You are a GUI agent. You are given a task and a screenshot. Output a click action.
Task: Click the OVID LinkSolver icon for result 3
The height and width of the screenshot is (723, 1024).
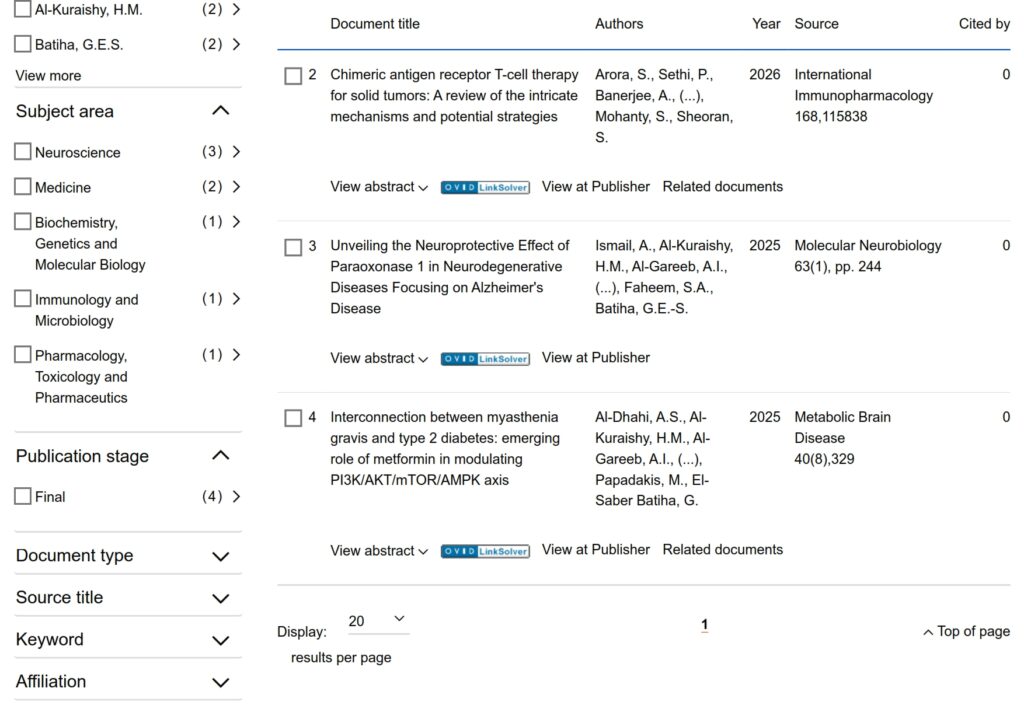pos(485,358)
